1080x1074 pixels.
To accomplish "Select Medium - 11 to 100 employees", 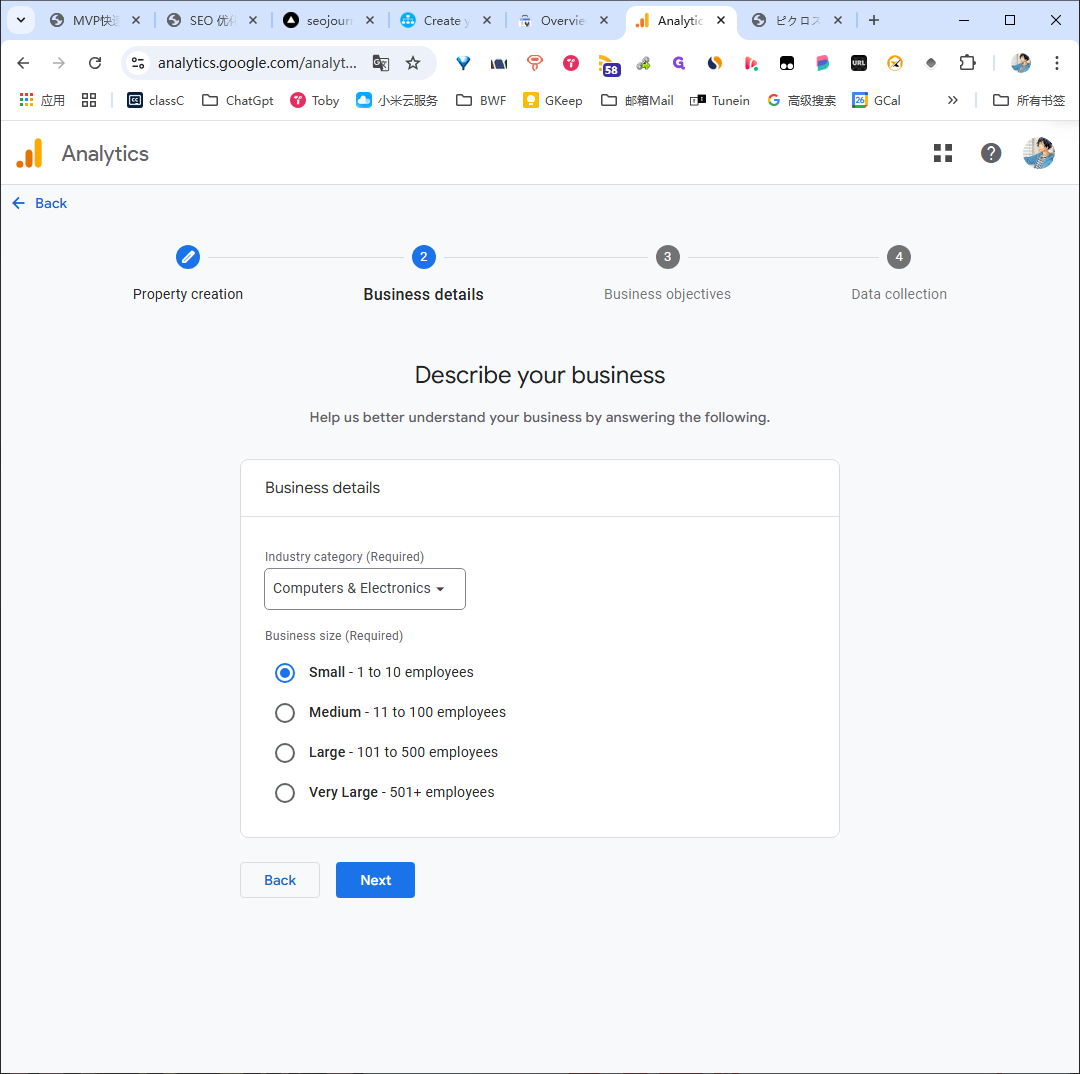I will point(390,712).
